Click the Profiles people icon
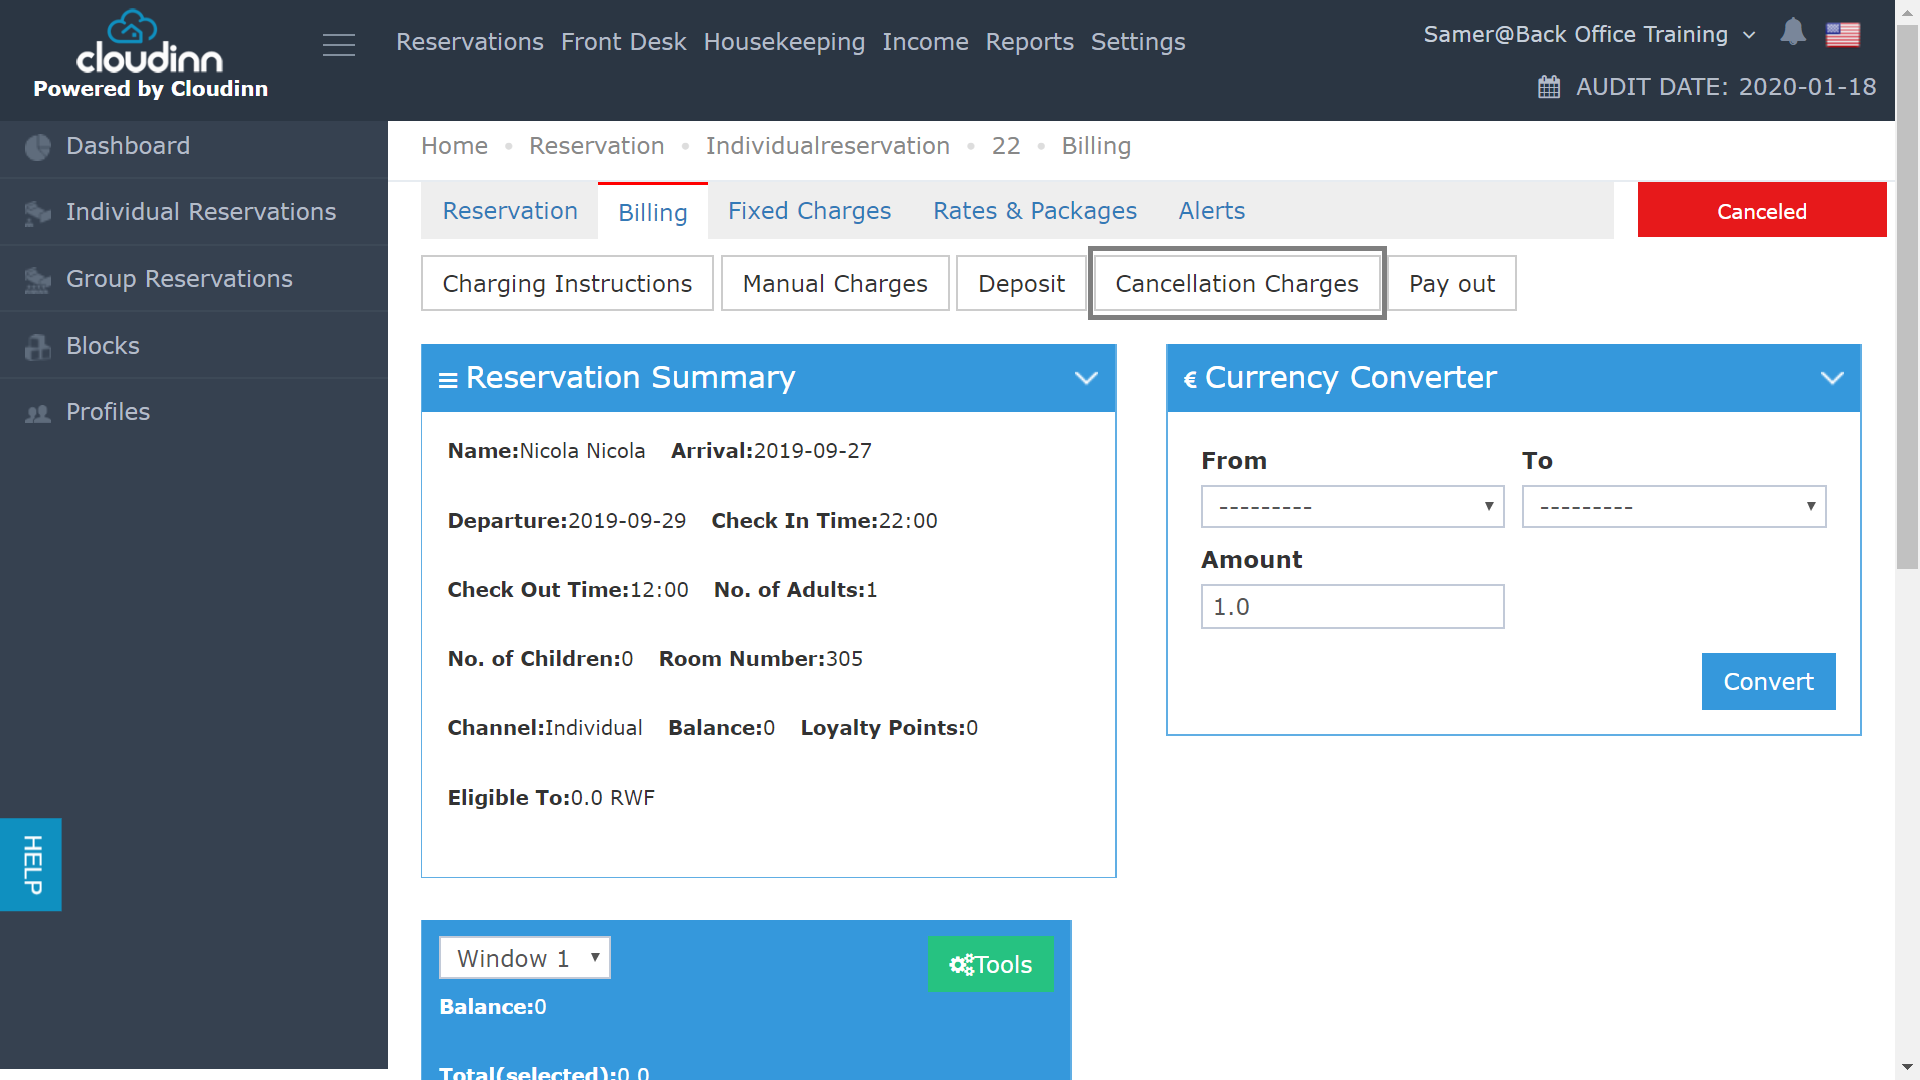1920x1080 pixels. pos(38,413)
